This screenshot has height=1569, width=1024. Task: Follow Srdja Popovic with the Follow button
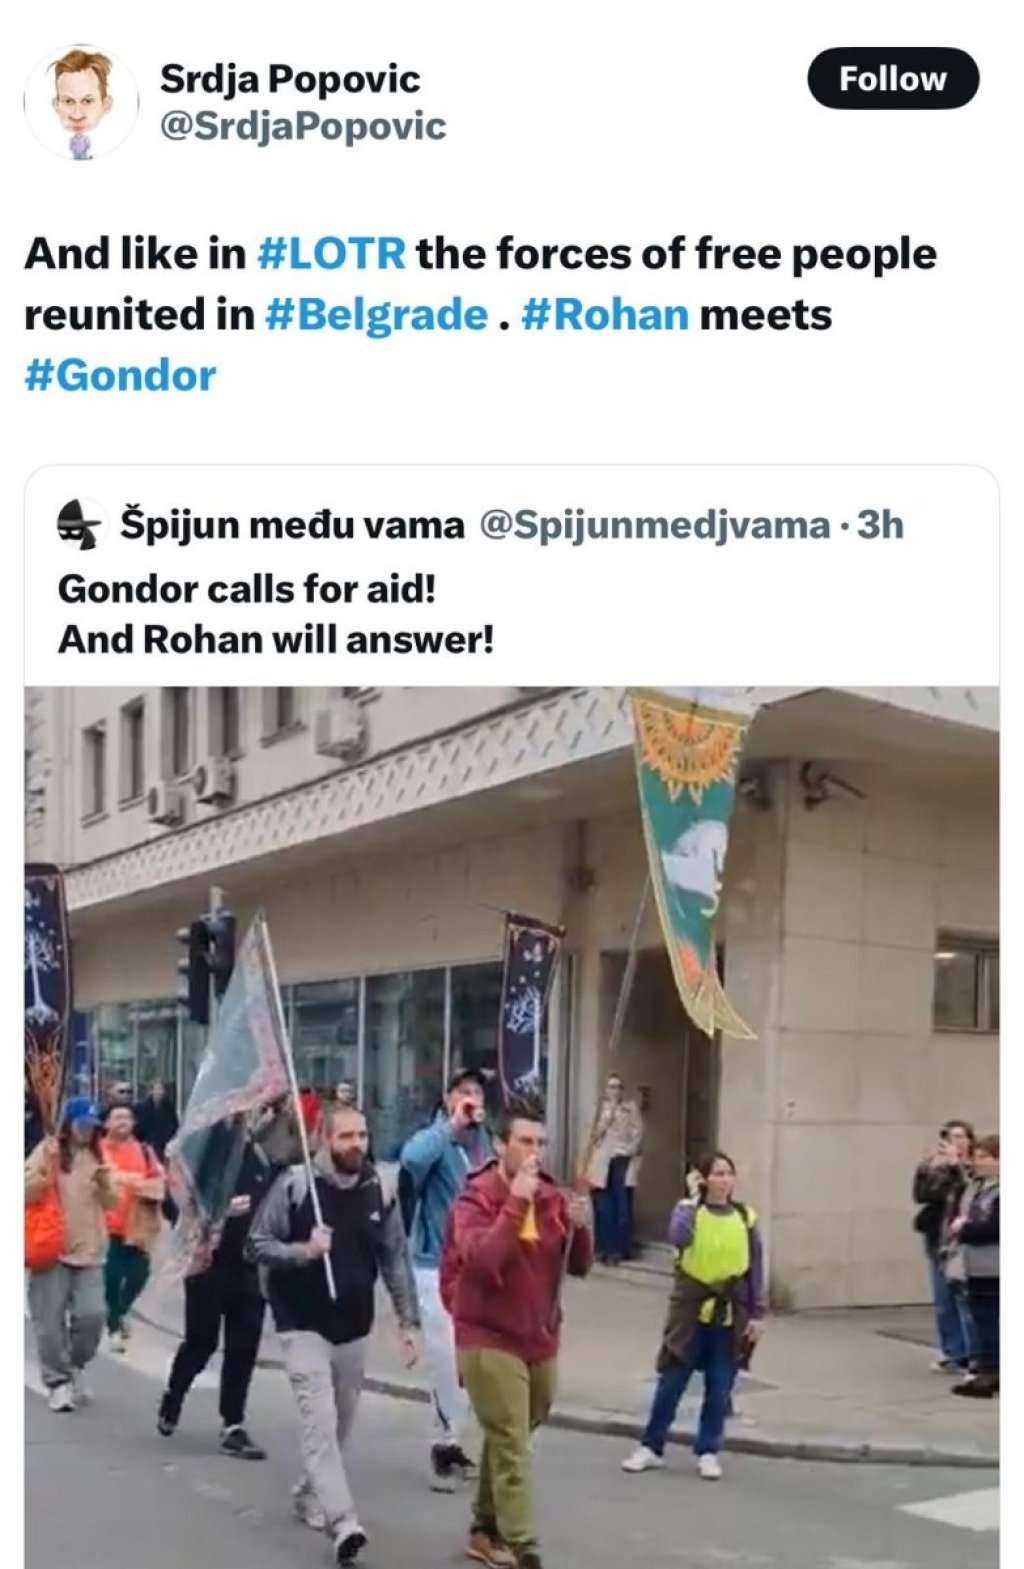tap(892, 78)
